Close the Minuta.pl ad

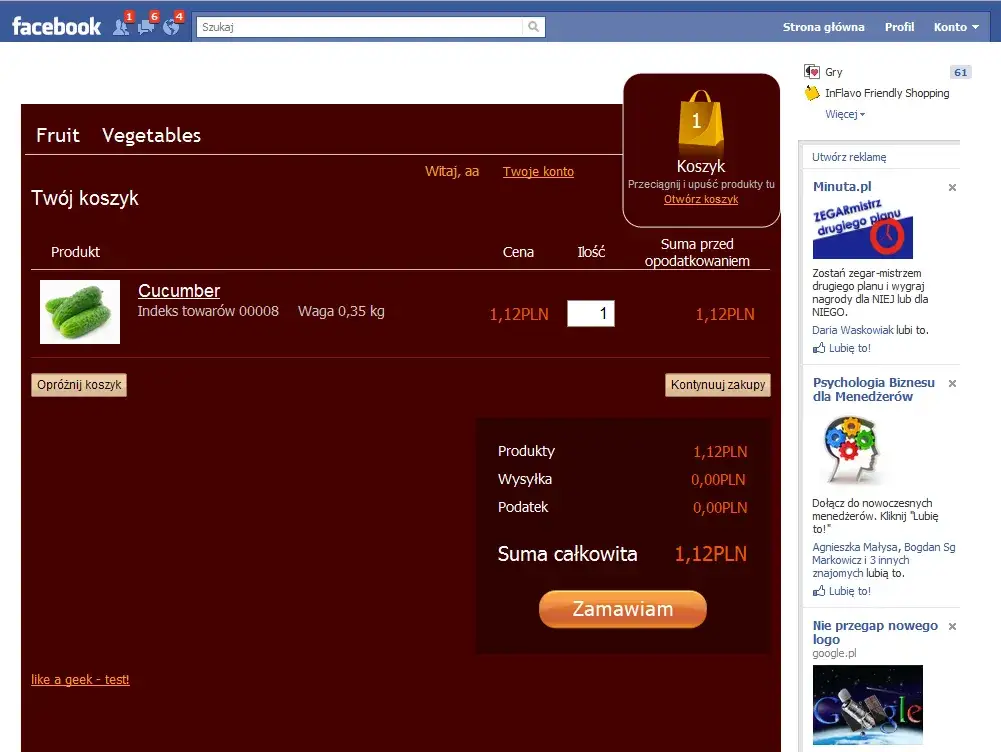tap(952, 187)
